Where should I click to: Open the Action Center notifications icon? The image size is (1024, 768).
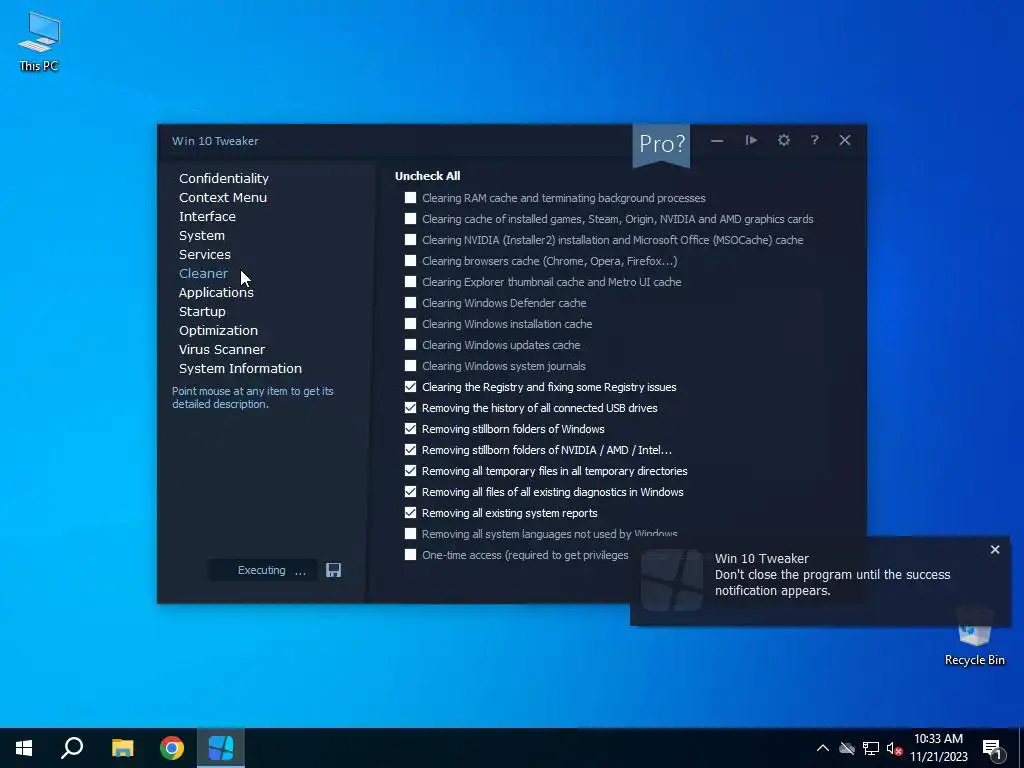[x=993, y=749]
